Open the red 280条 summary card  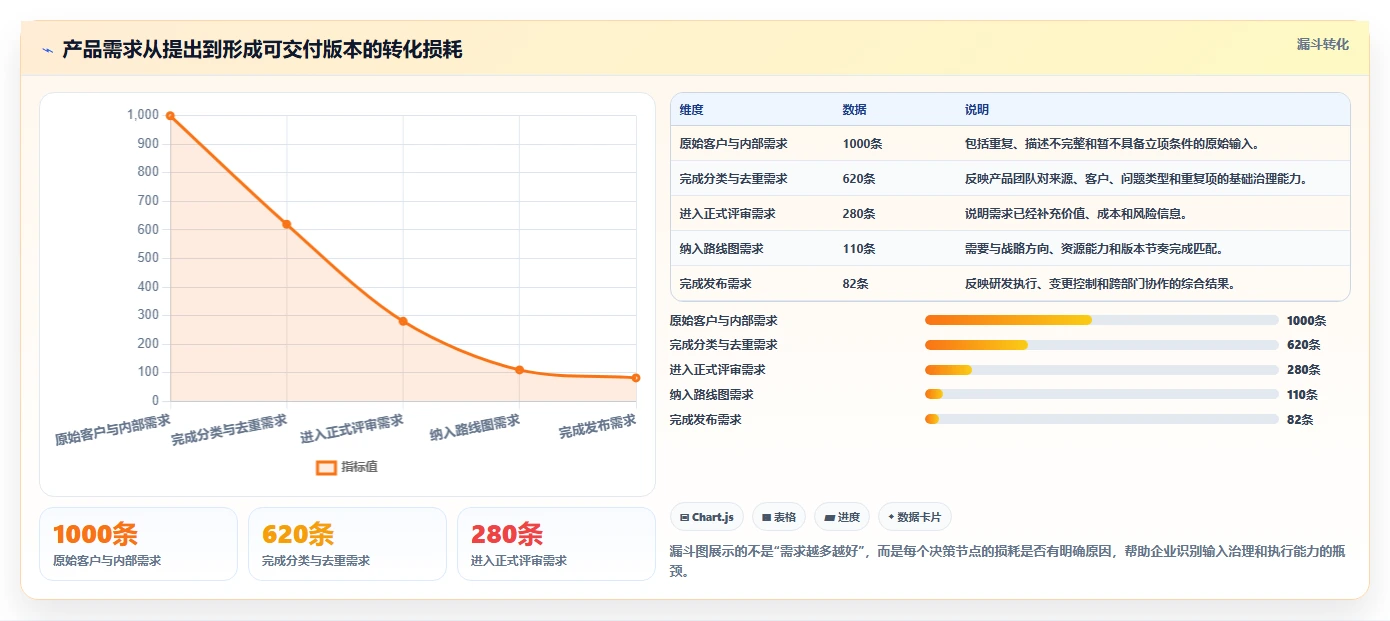(x=556, y=544)
